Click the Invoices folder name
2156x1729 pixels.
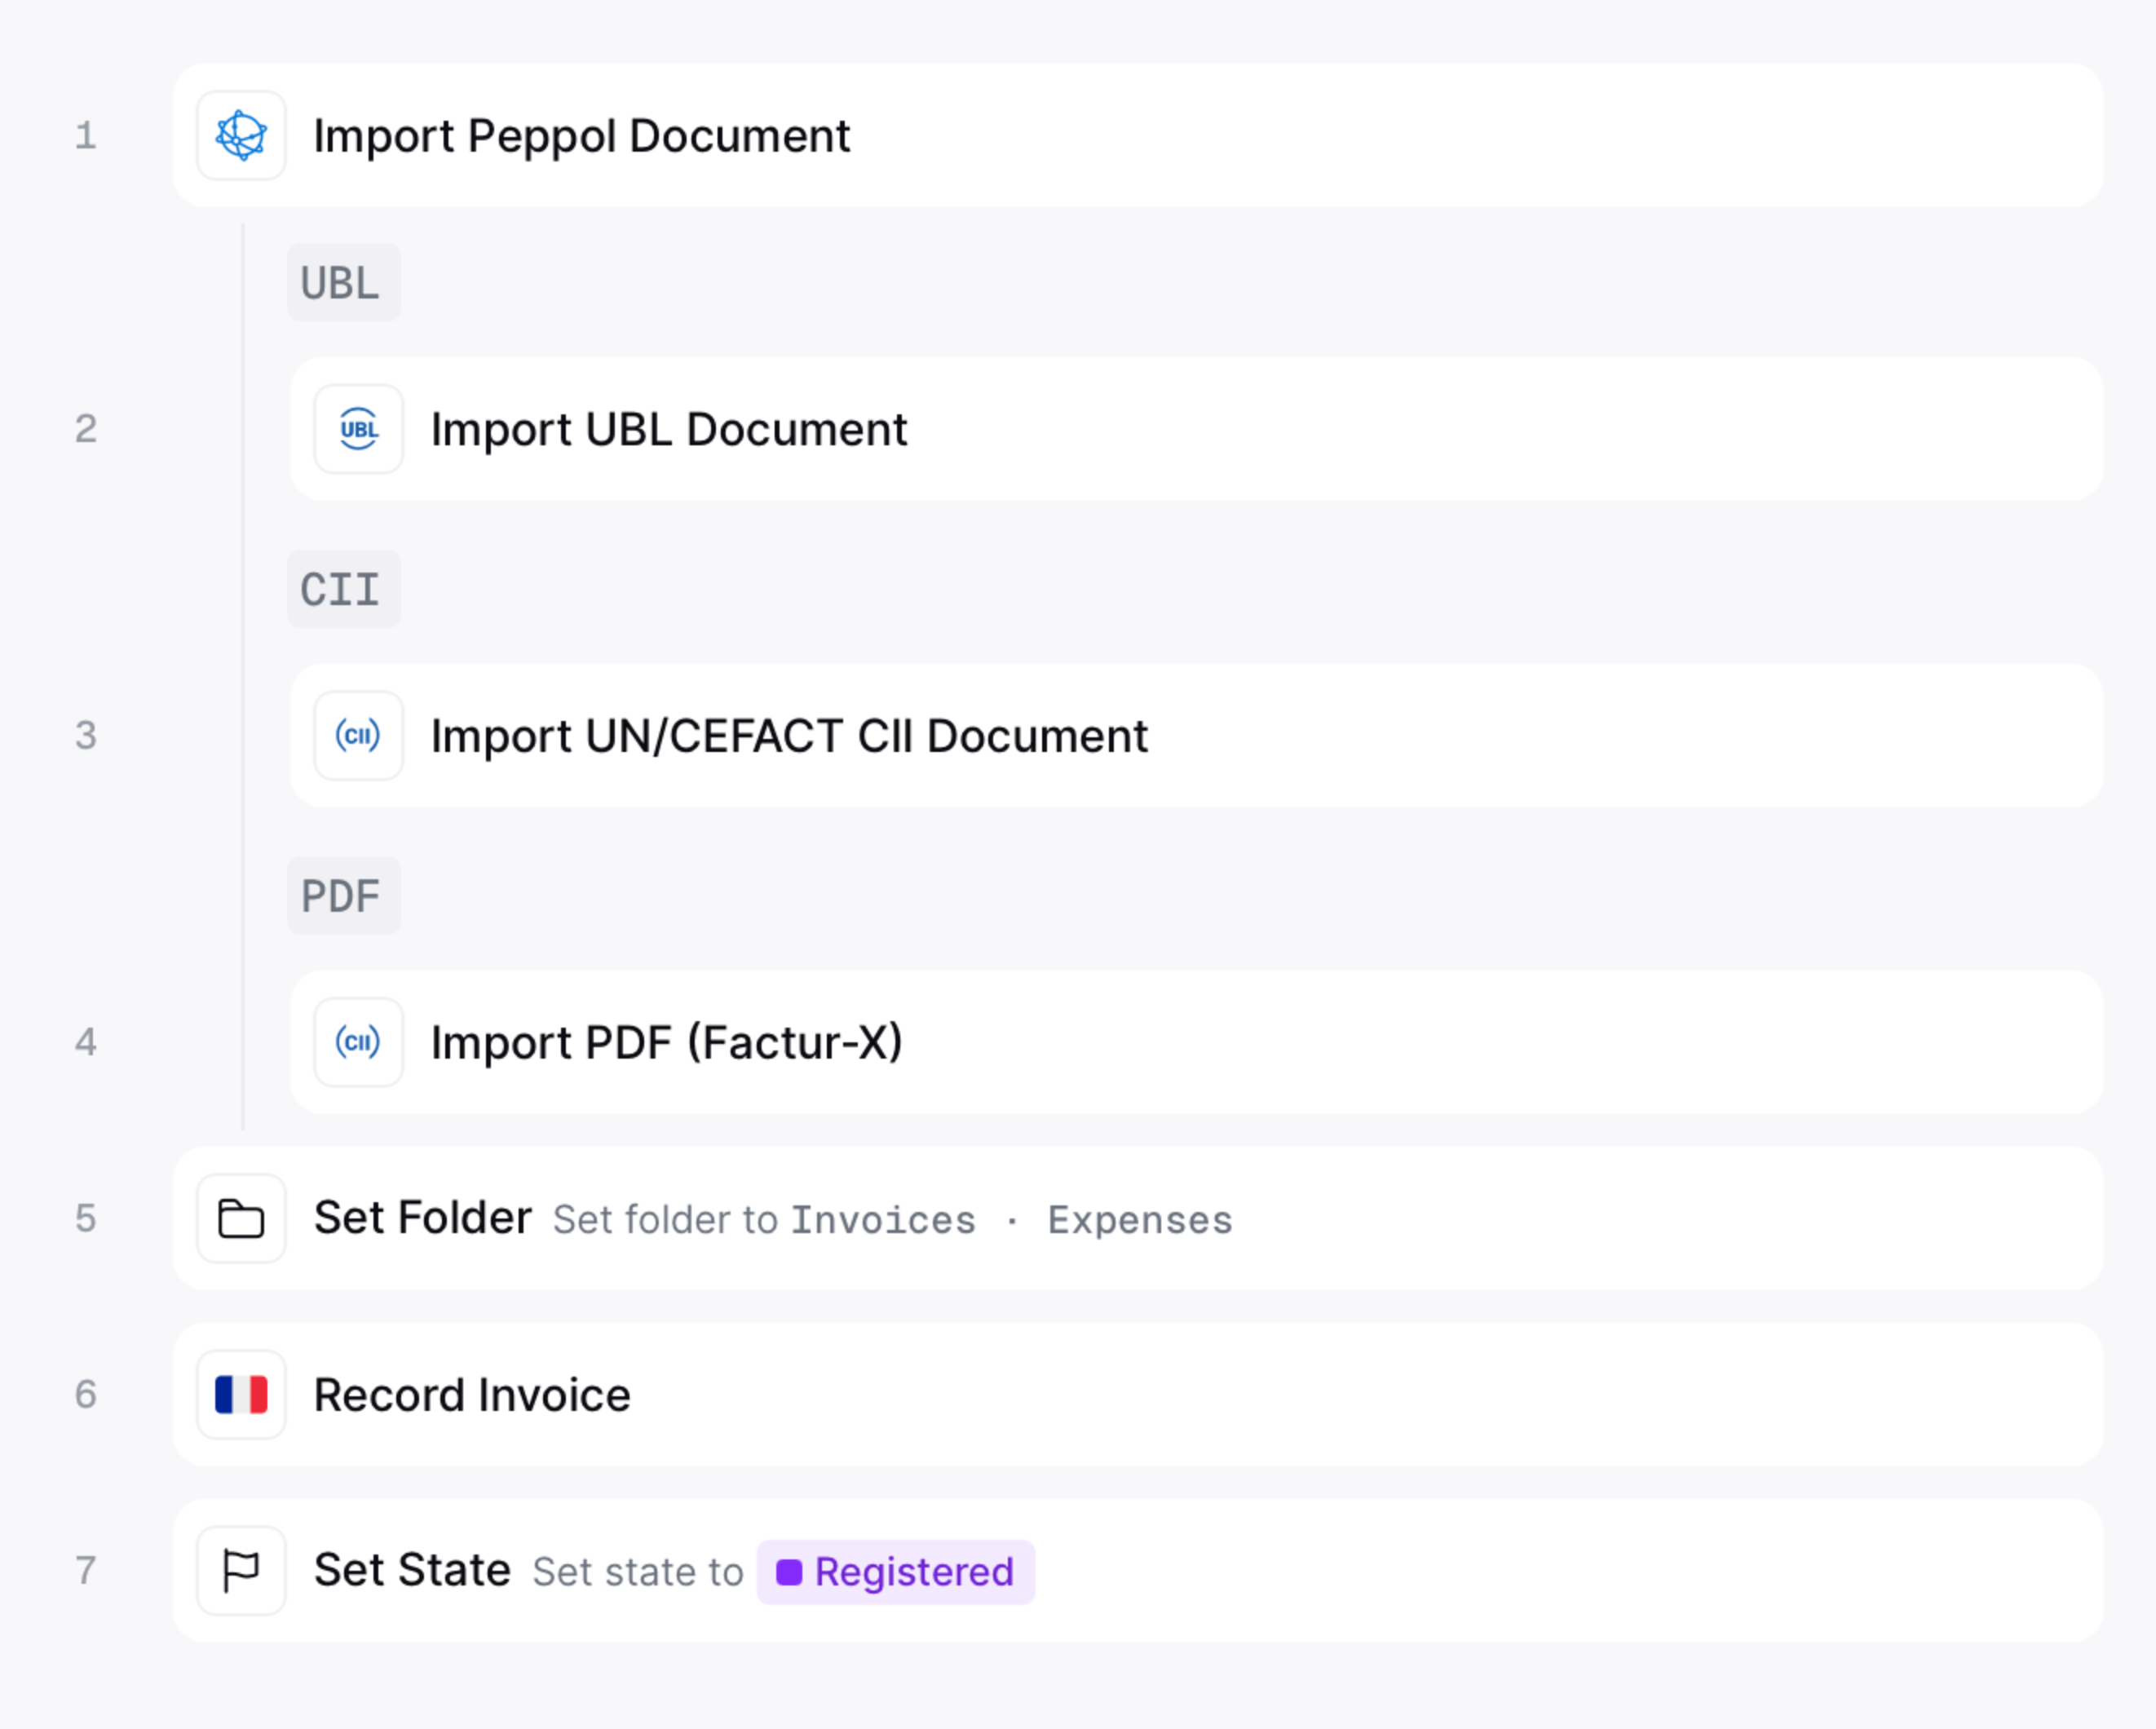click(x=883, y=1220)
